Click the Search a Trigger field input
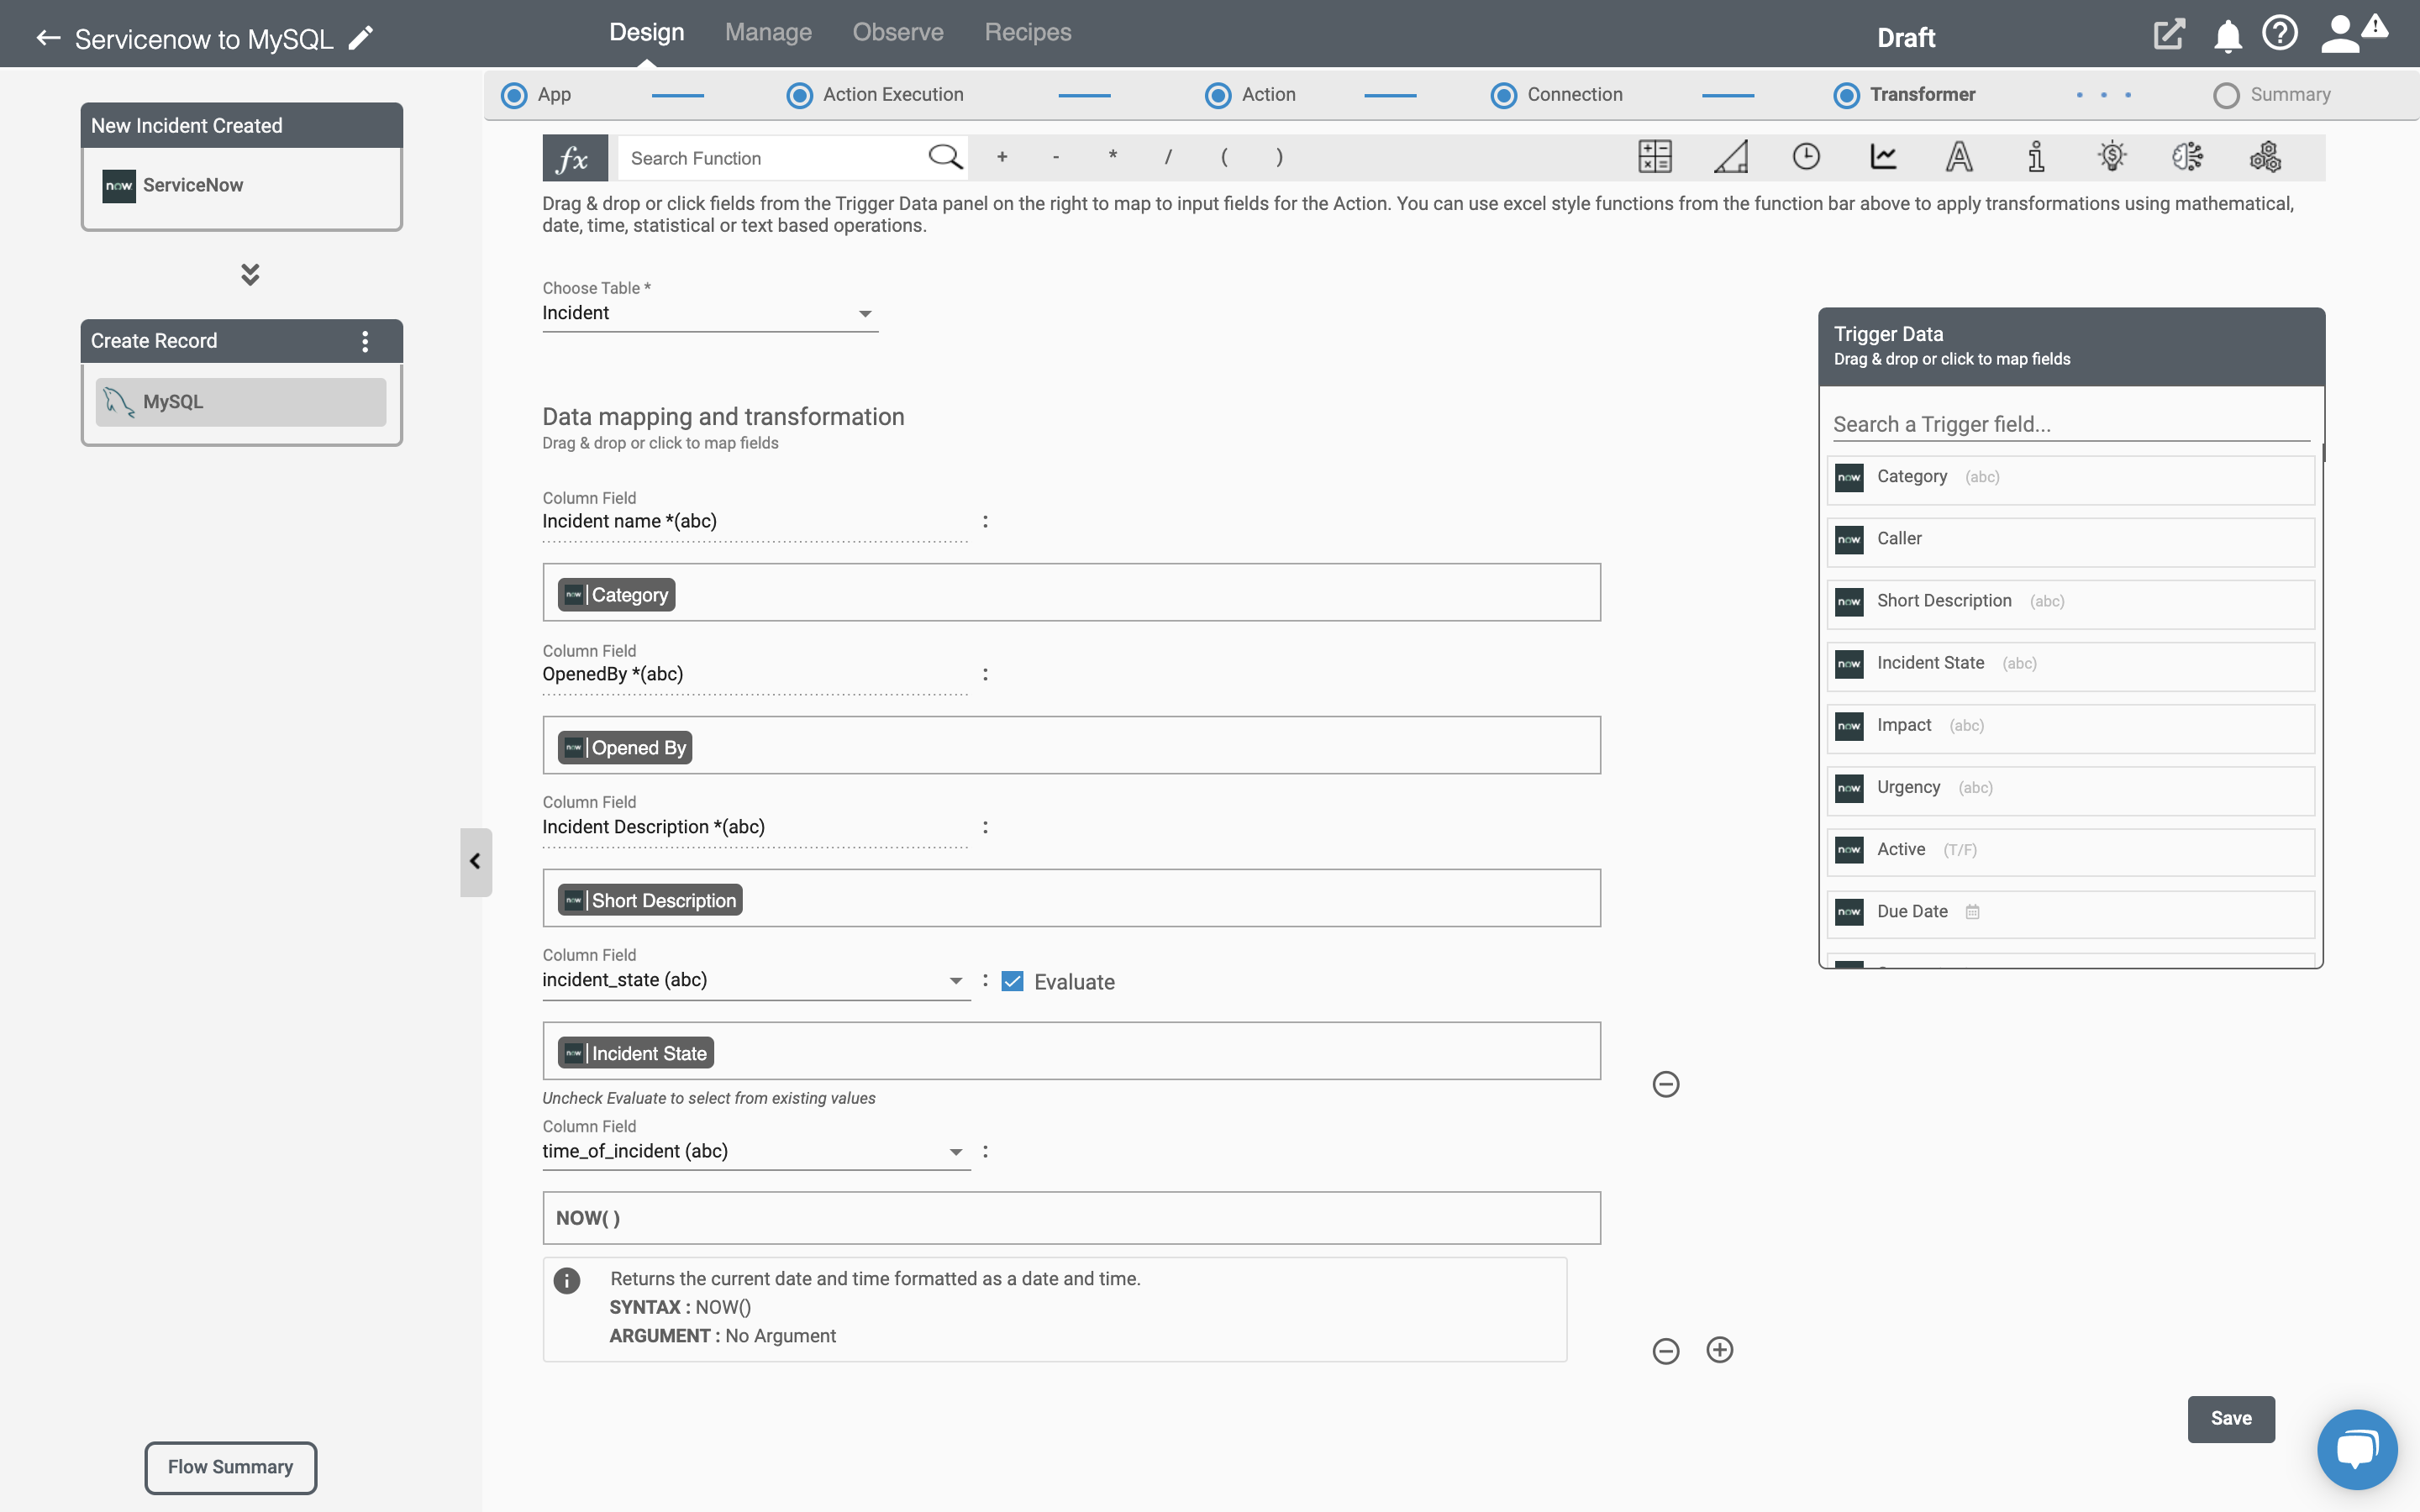The height and width of the screenshot is (1512, 2420). (2068, 423)
